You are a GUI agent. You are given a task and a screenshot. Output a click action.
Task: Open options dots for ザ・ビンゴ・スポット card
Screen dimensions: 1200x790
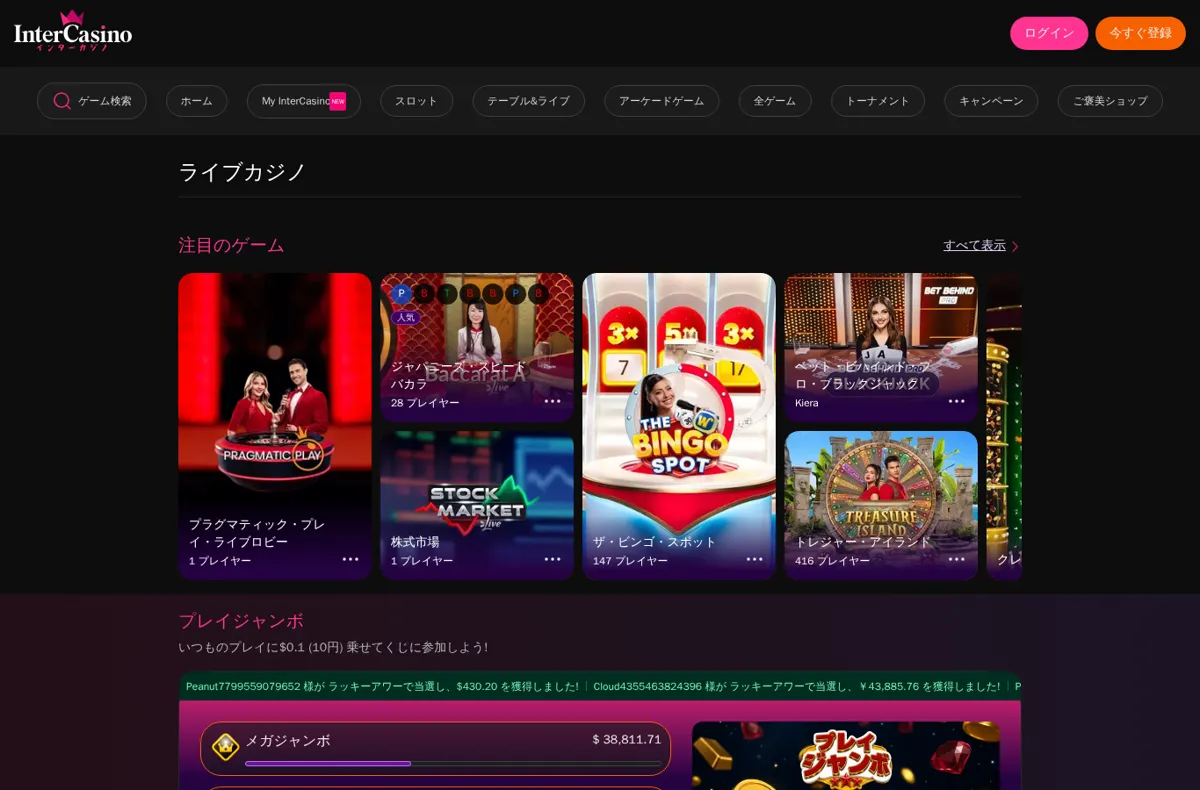754,559
